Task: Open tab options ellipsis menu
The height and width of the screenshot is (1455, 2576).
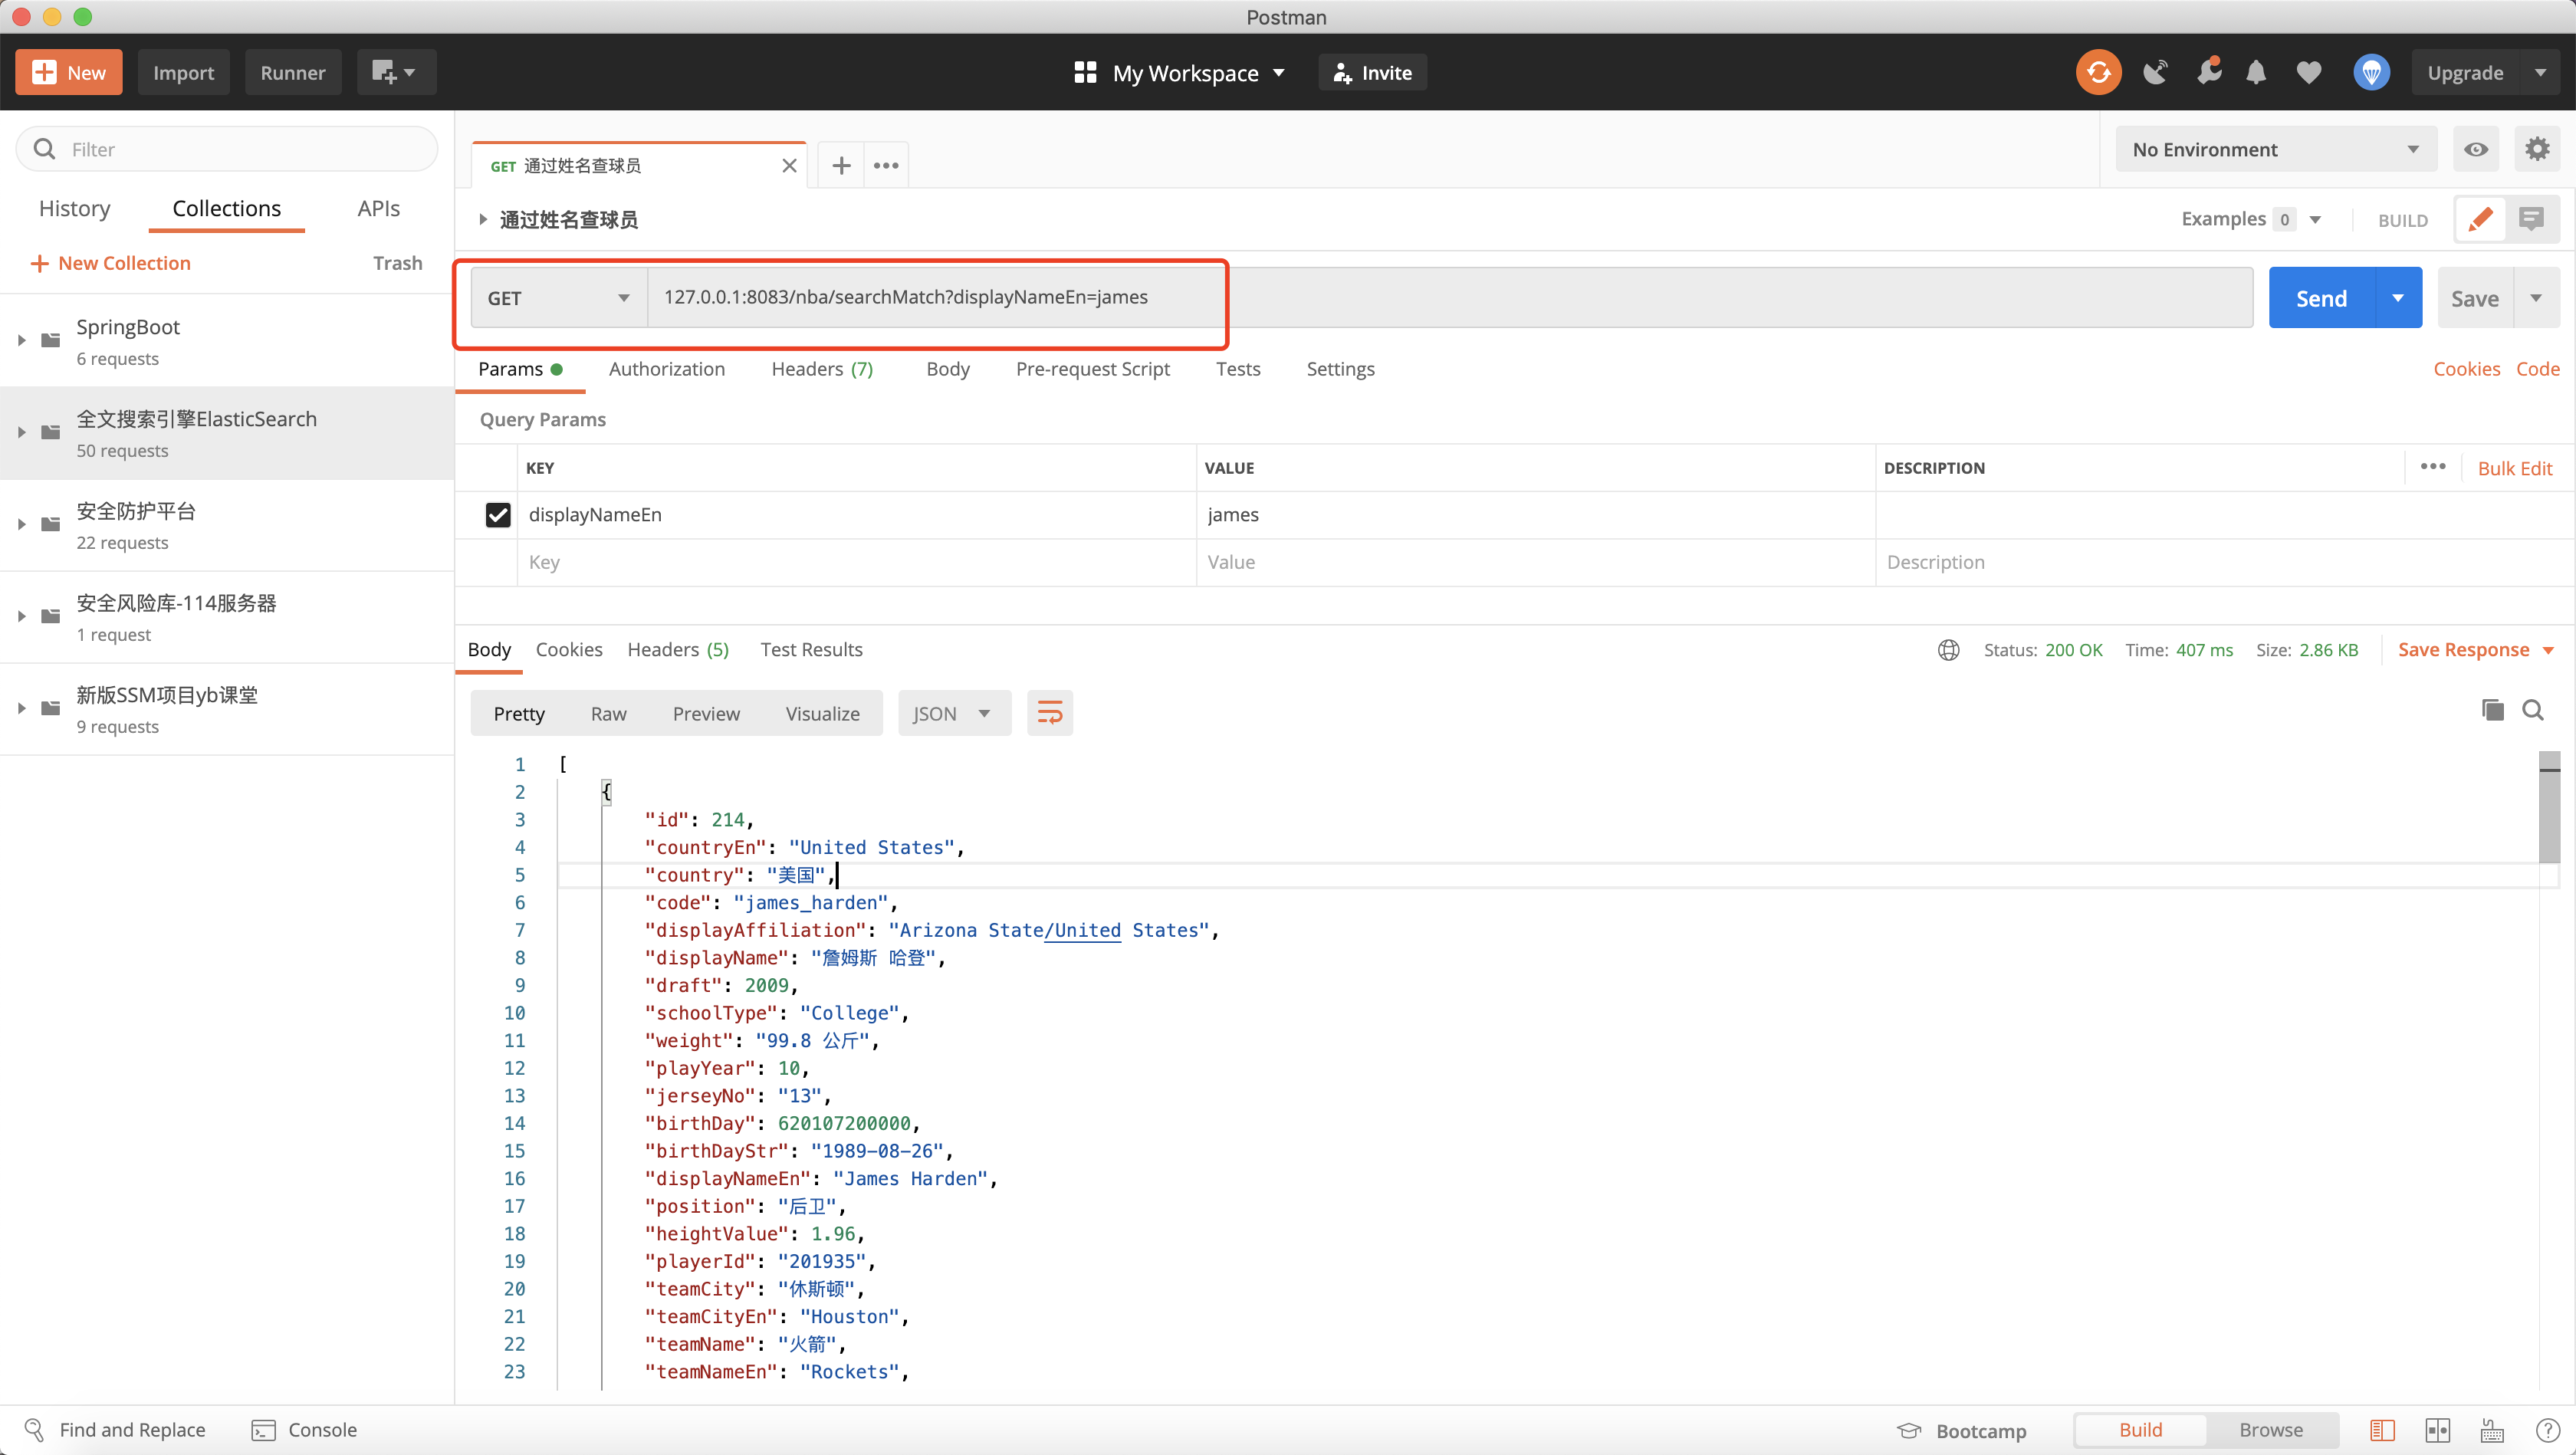Action: pos(886,165)
